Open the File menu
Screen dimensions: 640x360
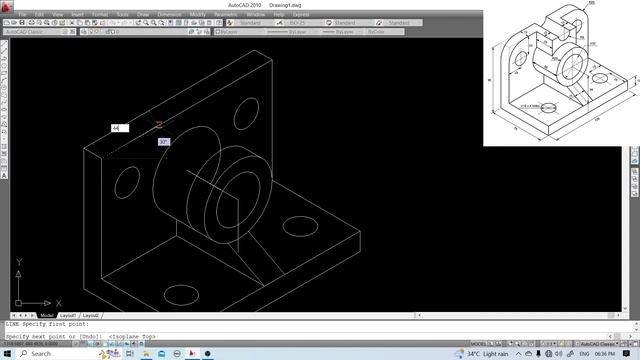[x=22, y=14]
